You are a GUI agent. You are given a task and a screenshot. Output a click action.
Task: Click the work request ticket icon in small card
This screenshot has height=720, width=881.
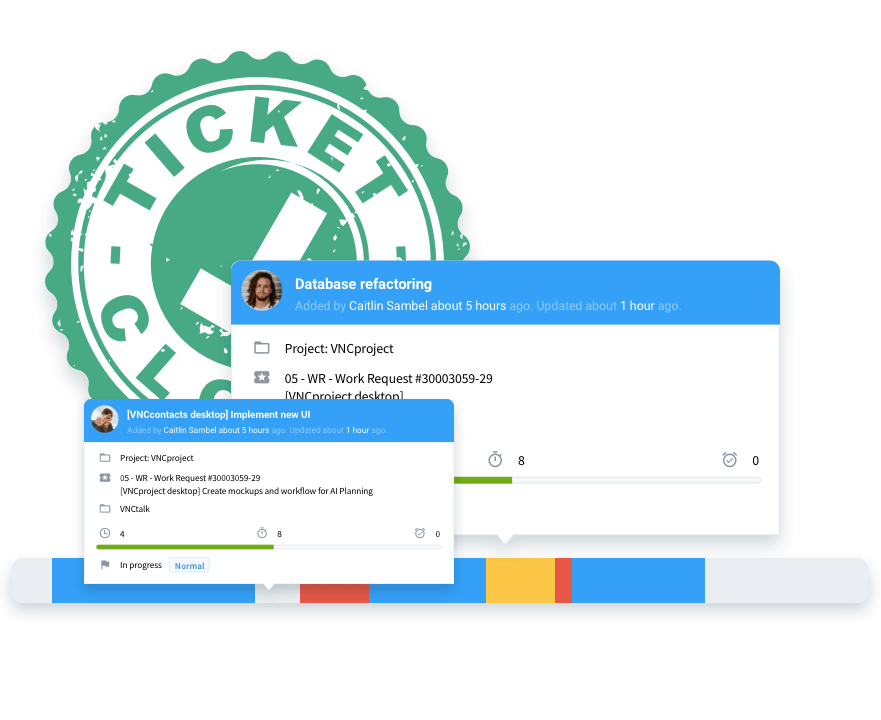tap(105, 478)
